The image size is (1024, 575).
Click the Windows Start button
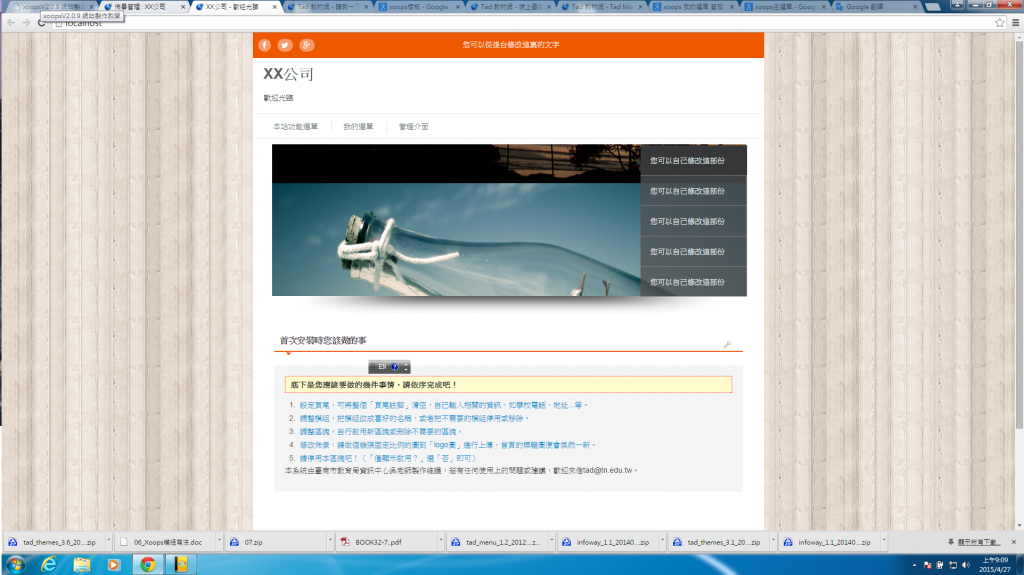[x=16, y=565]
